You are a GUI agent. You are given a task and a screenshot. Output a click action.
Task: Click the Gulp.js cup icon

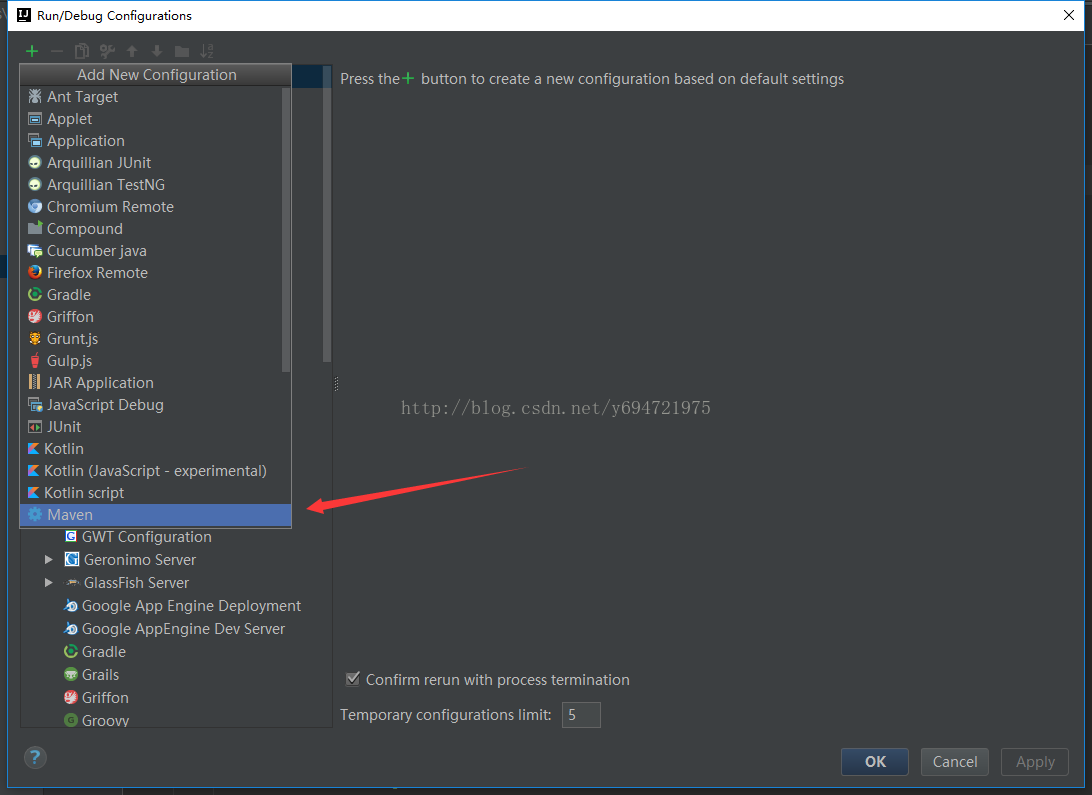(35, 361)
